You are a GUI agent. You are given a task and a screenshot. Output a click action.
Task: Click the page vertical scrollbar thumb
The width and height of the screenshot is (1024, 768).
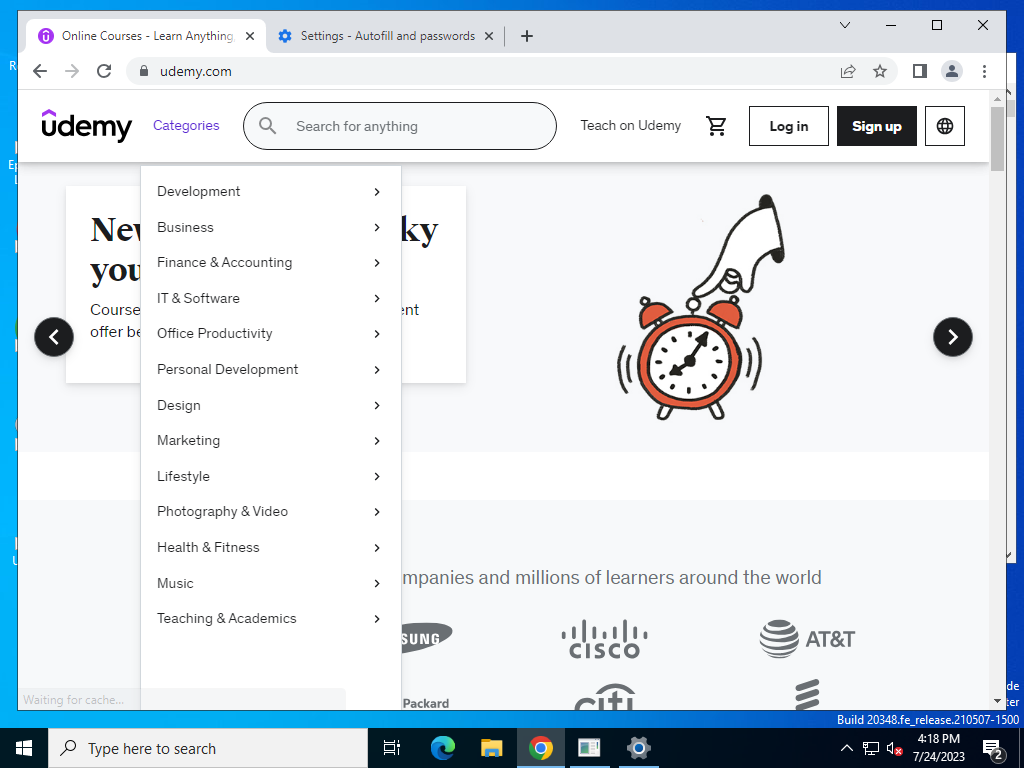click(997, 138)
